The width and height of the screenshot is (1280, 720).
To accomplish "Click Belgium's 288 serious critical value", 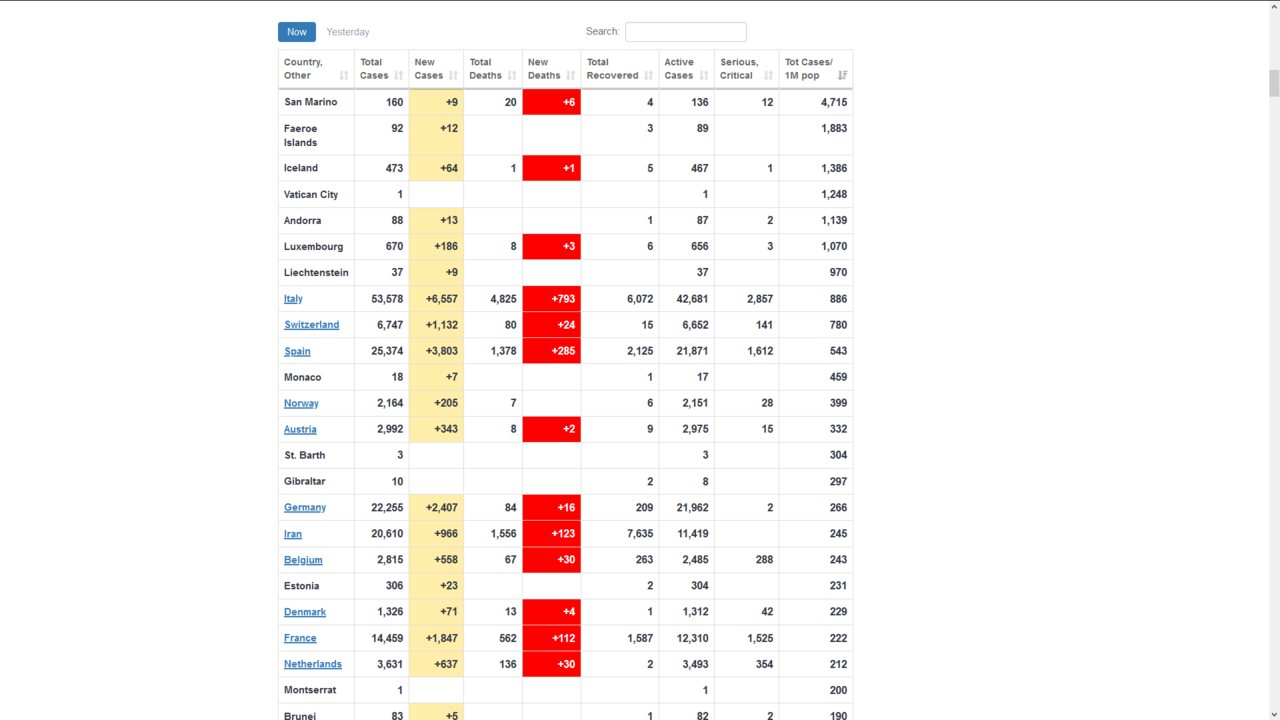I will click(764, 560).
